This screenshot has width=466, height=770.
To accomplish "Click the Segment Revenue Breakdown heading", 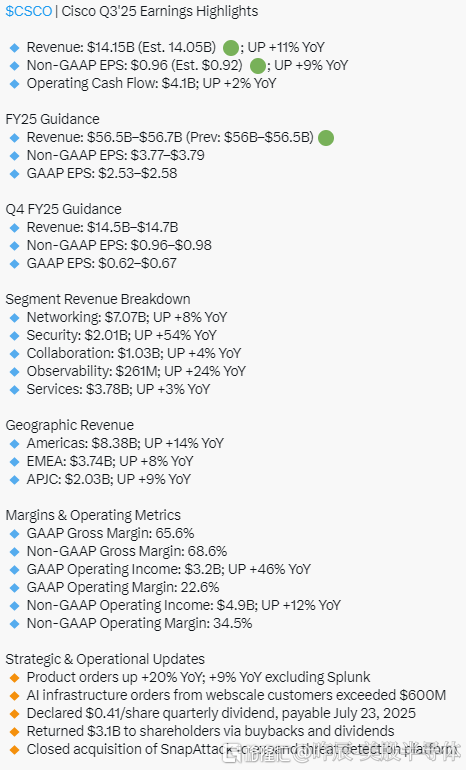I will [98, 300].
